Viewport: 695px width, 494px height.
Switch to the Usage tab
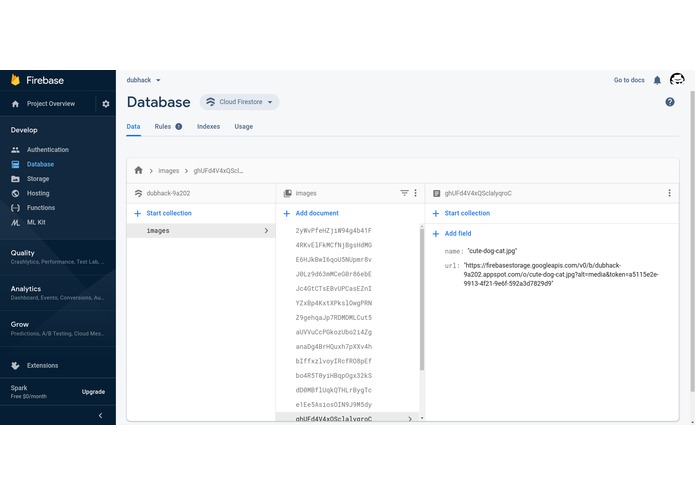(244, 127)
